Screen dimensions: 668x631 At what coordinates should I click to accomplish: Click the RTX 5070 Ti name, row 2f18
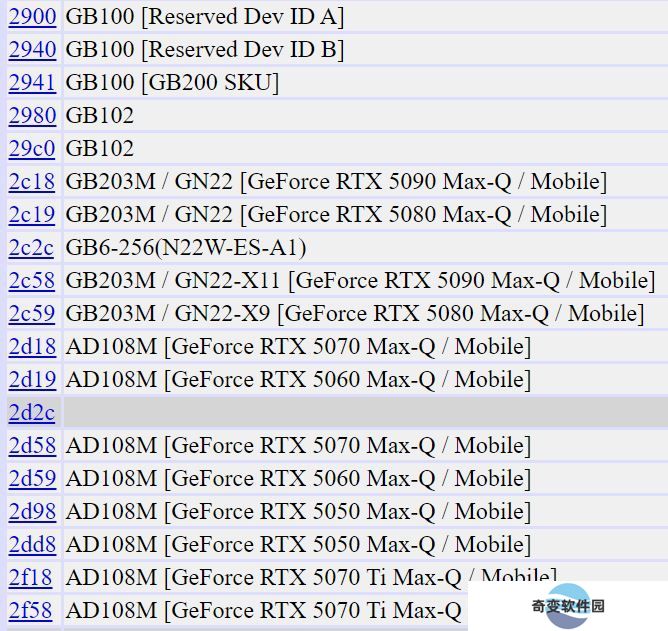[311, 578]
